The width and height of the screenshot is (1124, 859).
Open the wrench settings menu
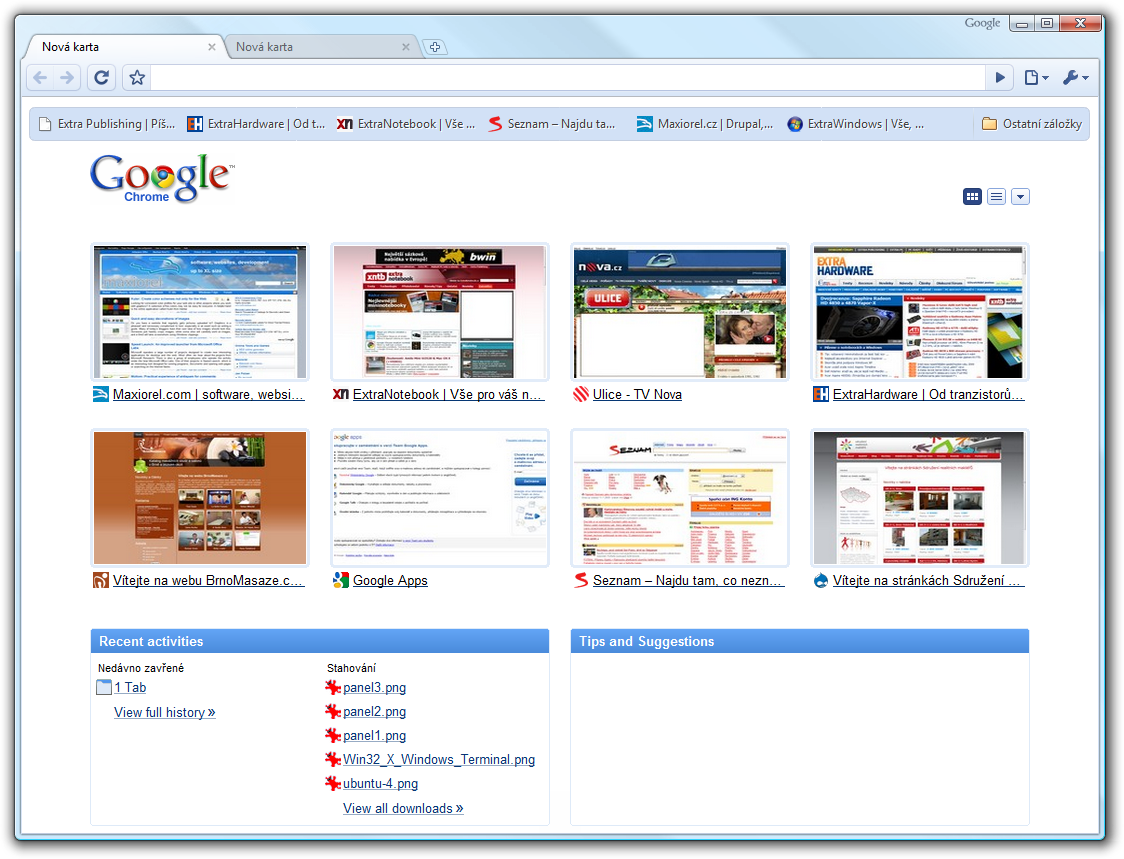(1075, 77)
